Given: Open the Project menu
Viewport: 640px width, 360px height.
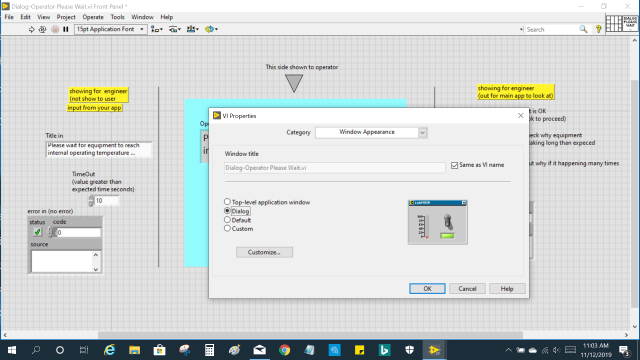Looking at the screenshot, I should 66,17.
